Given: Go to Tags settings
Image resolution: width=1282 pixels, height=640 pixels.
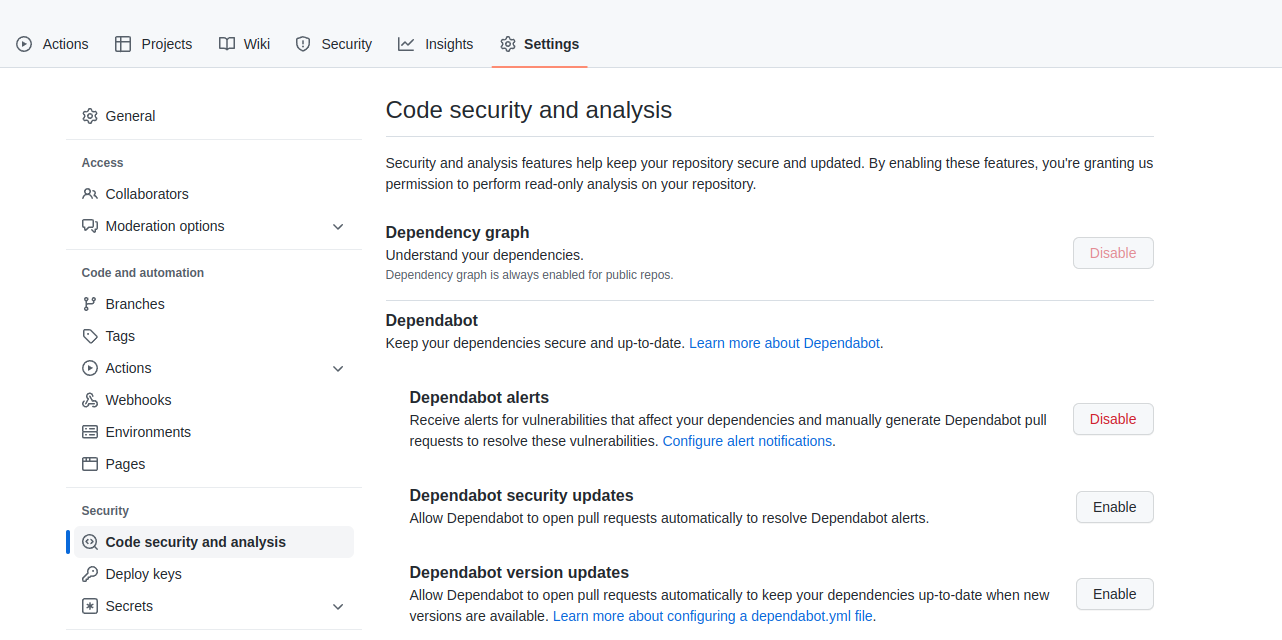Looking at the screenshot, I should [x=214, y=336].
